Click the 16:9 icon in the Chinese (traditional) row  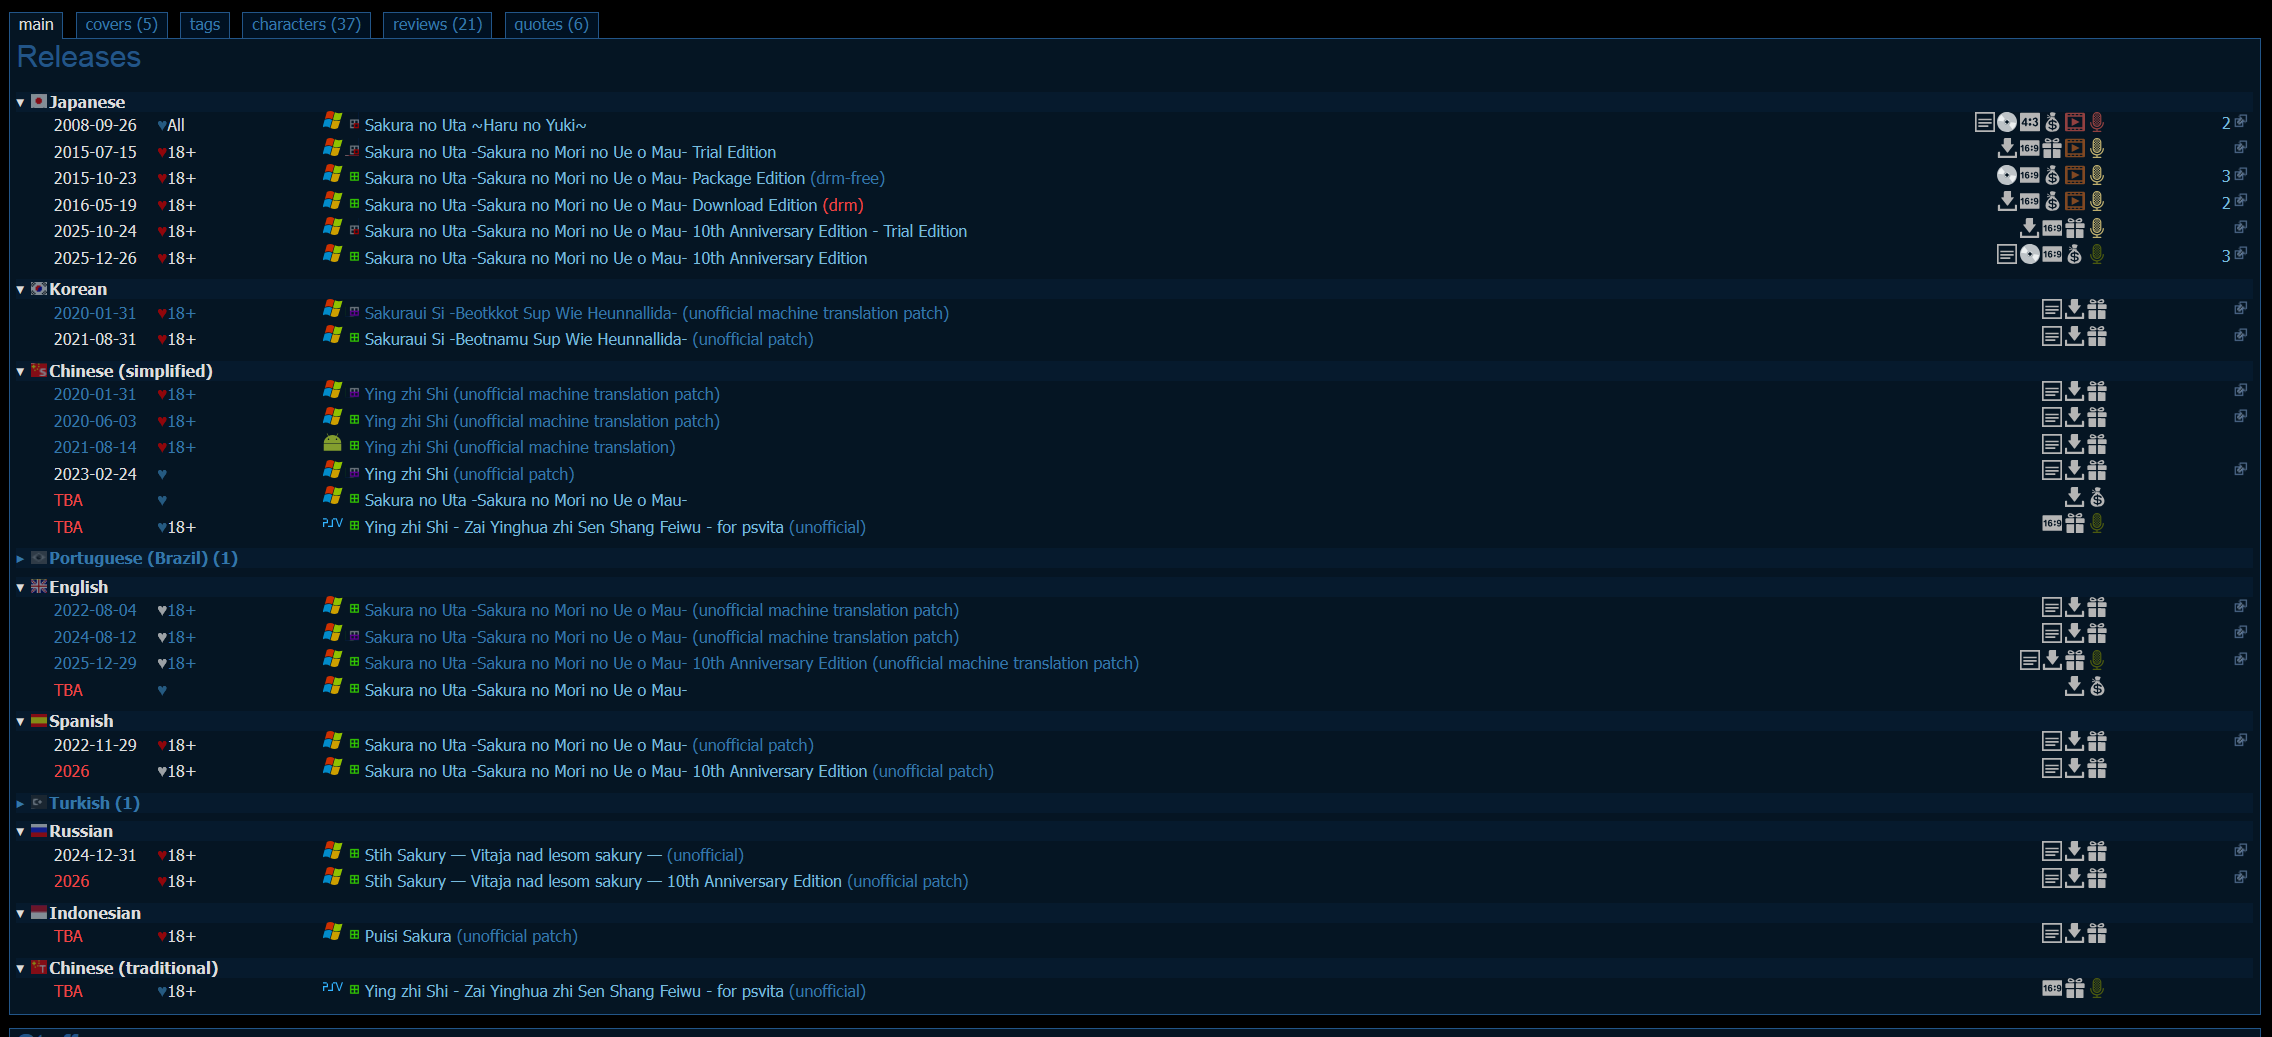click(2052, 988)
